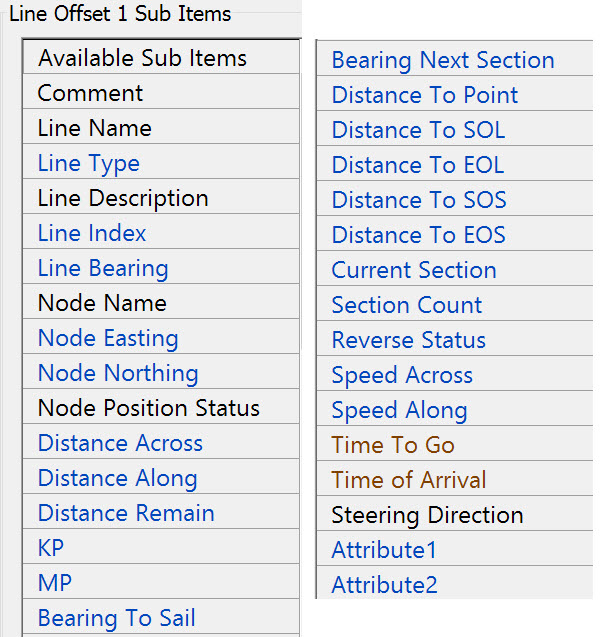The width and height of the screenshot is (600, 637).
Task: Click the Line Name entry
Action: pos(95,128)
